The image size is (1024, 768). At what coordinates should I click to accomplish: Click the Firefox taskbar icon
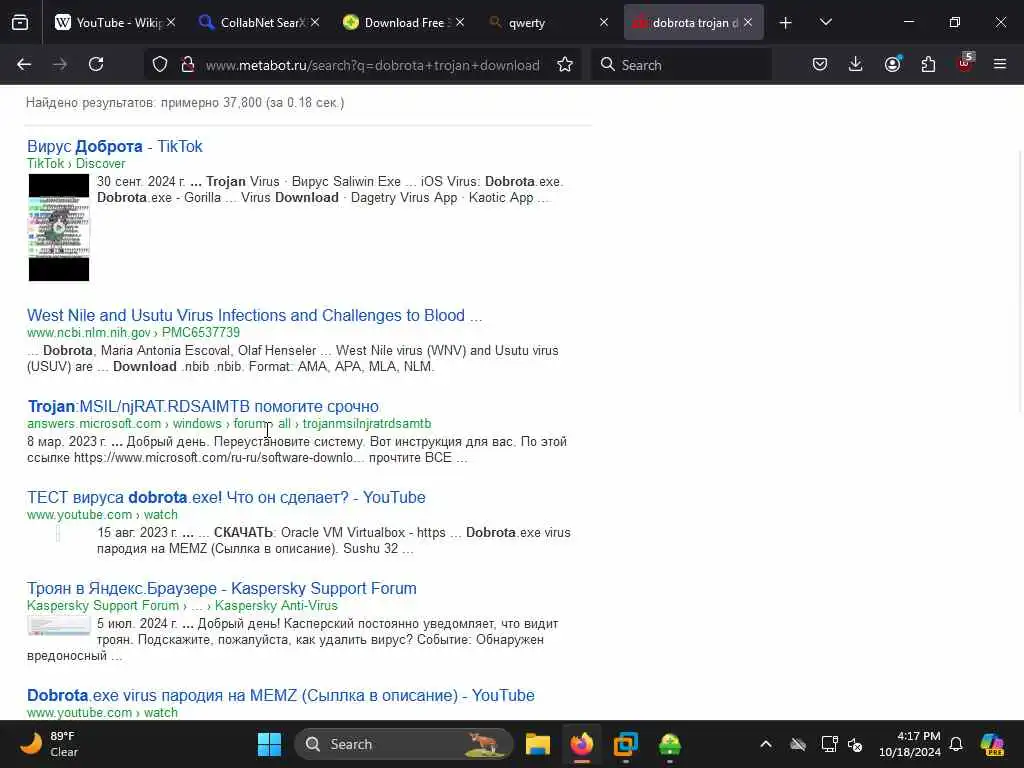[x=581, y=744]
